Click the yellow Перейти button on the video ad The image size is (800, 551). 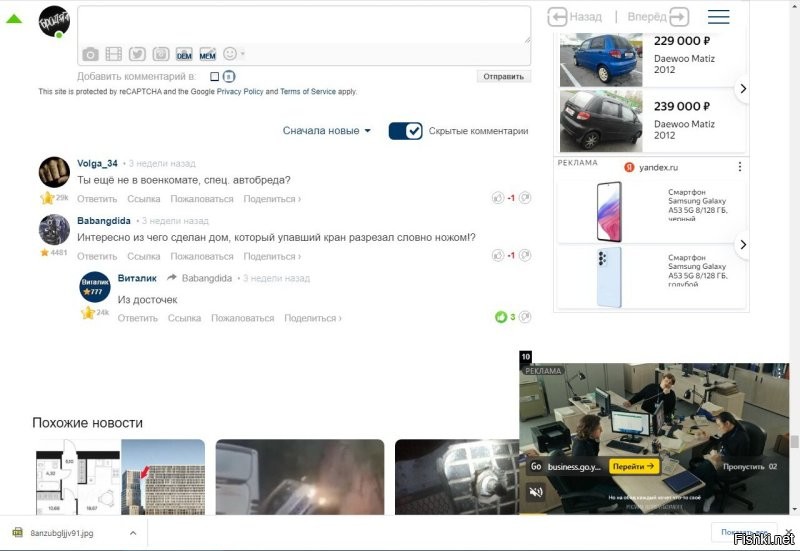tap(634, 466)
